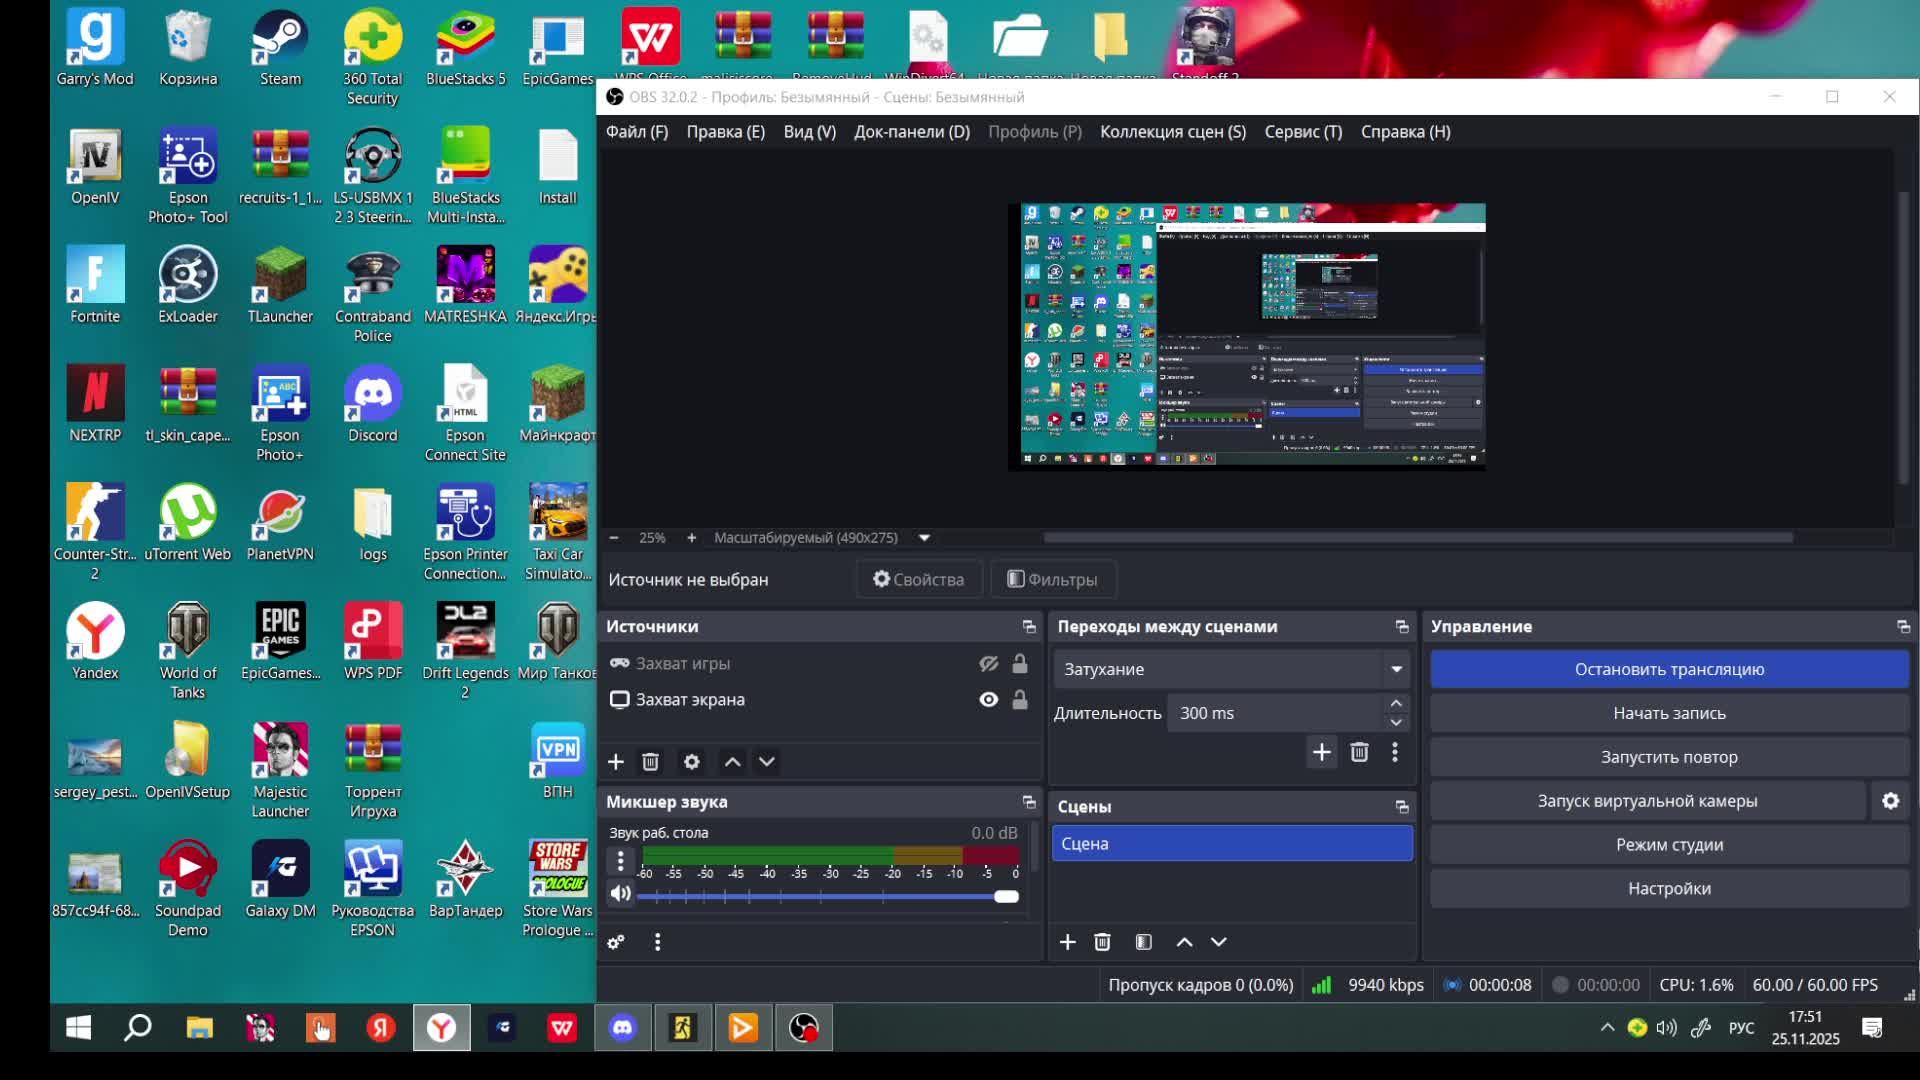Increase transition duration with up arrow
This screenshot has height=1080, width=1920.
tap(1396, 704)
